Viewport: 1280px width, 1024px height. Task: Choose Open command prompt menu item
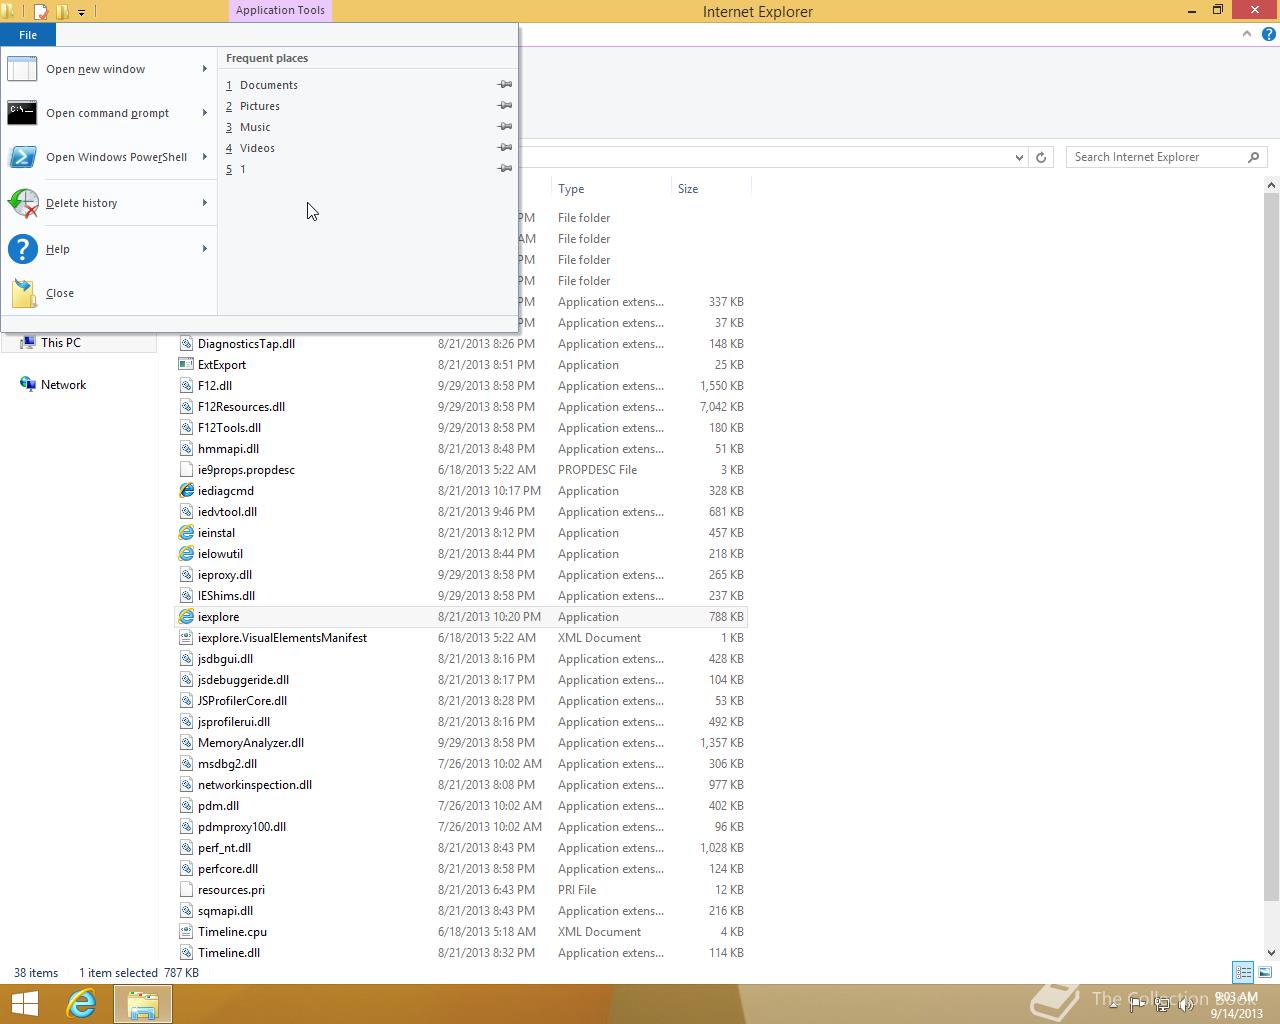(109, 113)
